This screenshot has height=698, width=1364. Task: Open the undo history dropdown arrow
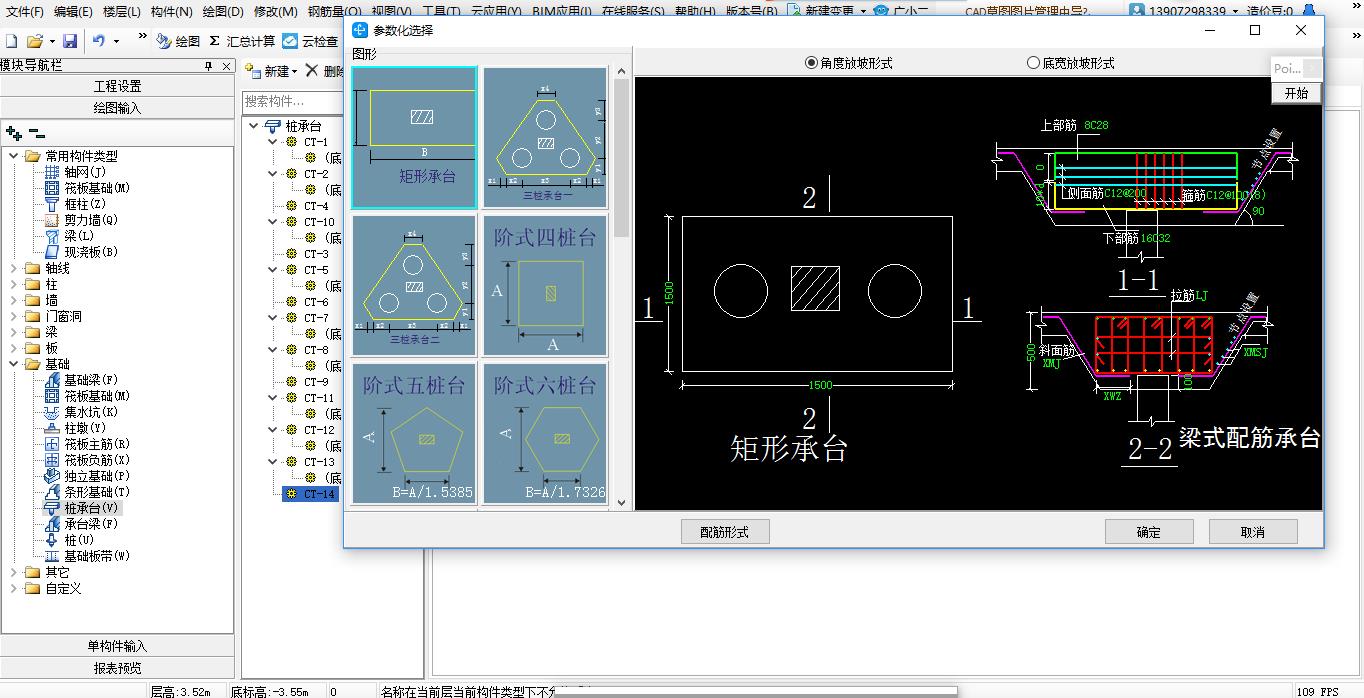[116, 41]
